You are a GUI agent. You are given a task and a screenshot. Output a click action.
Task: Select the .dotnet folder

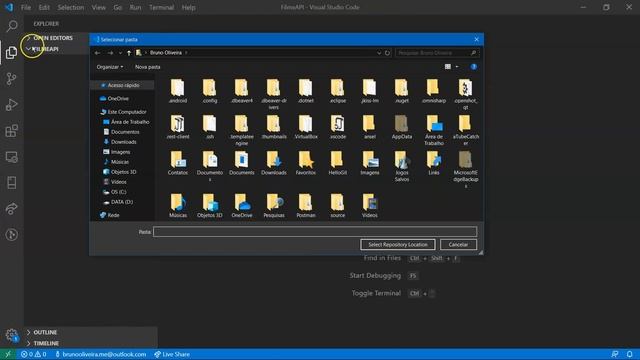click(x=306, y=91)
